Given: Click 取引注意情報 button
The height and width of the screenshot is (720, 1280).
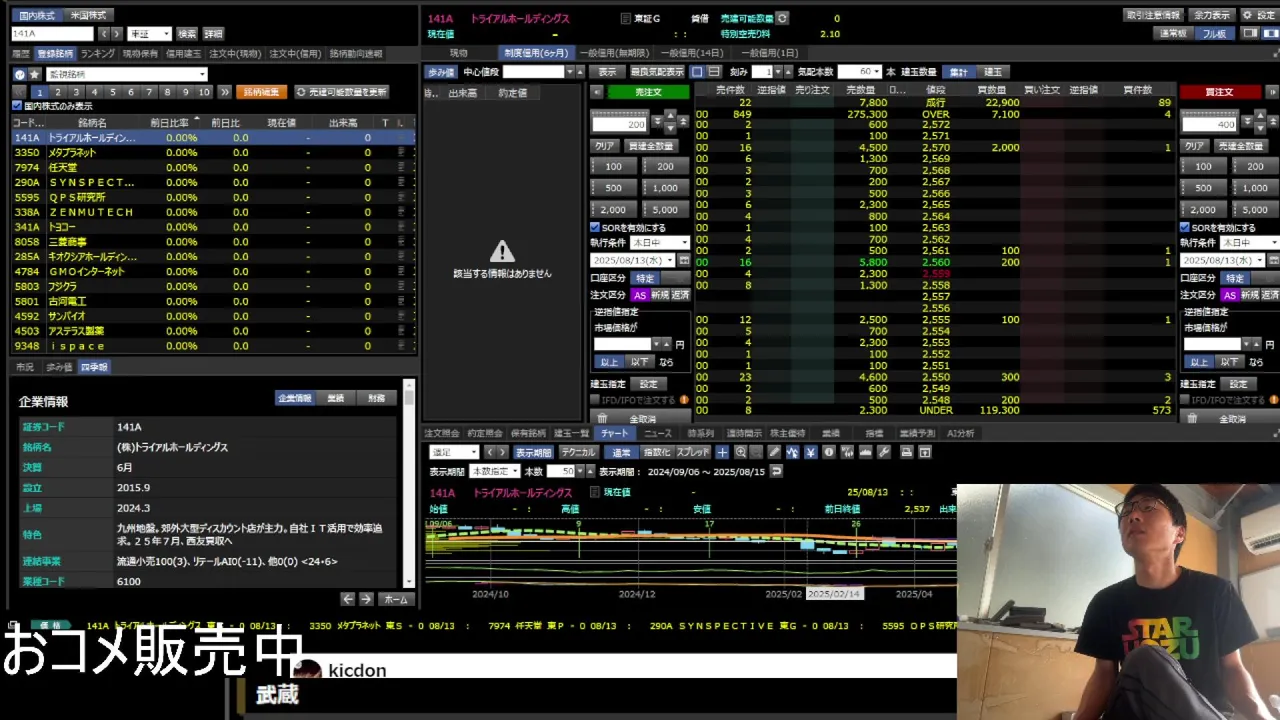Looking at the screenshot, I should [1154, 15].
